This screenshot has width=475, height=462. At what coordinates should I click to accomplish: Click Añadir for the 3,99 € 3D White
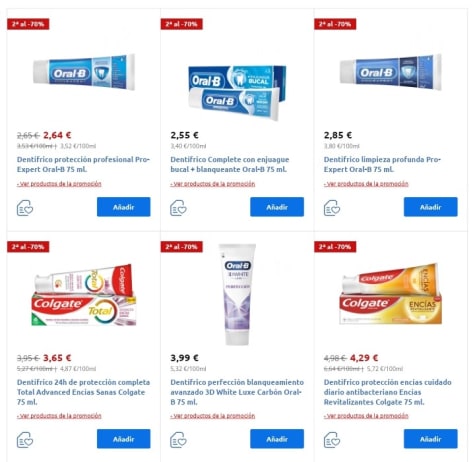tap(277, 439)
